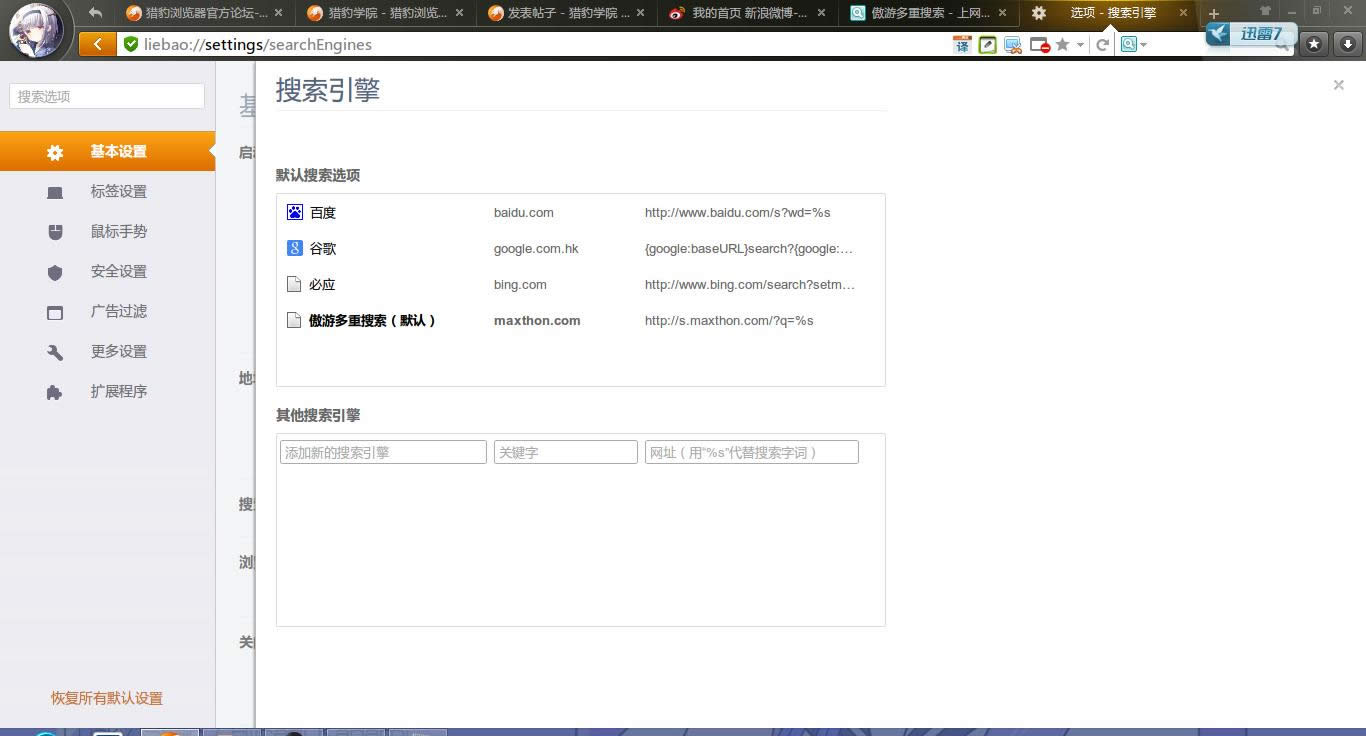
Task: Expand the search engine selector dropdown
Action: [1133, 45]
